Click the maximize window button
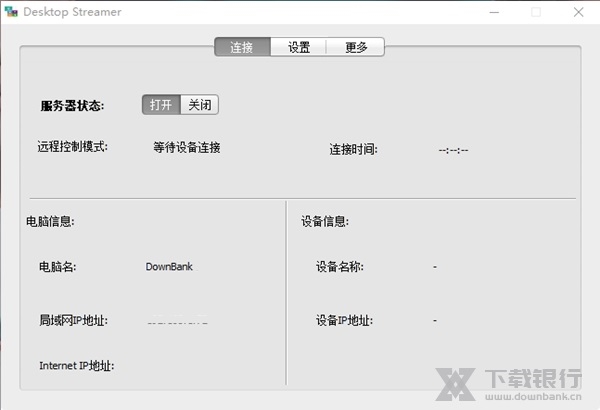This screenshot has width=600, height=410. (x=536, y=12)
